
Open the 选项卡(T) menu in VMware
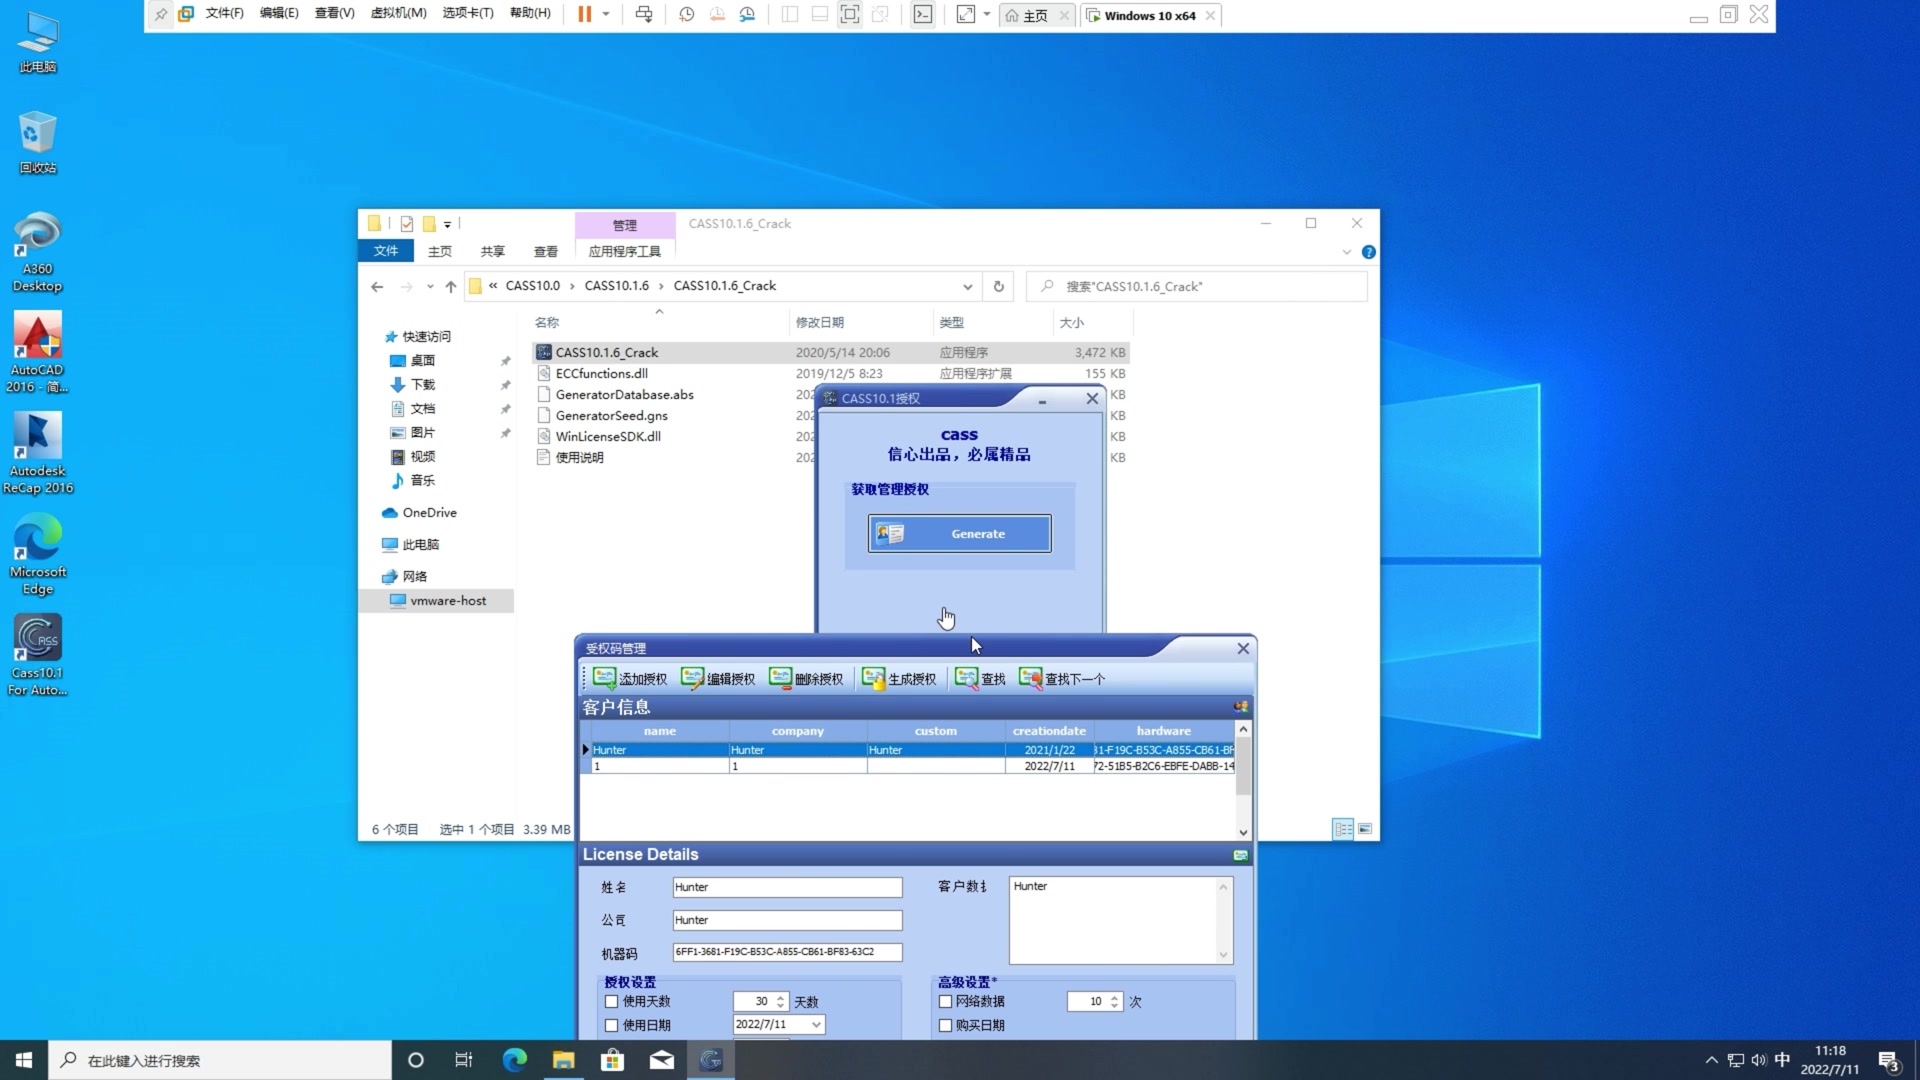pos(468,14)
